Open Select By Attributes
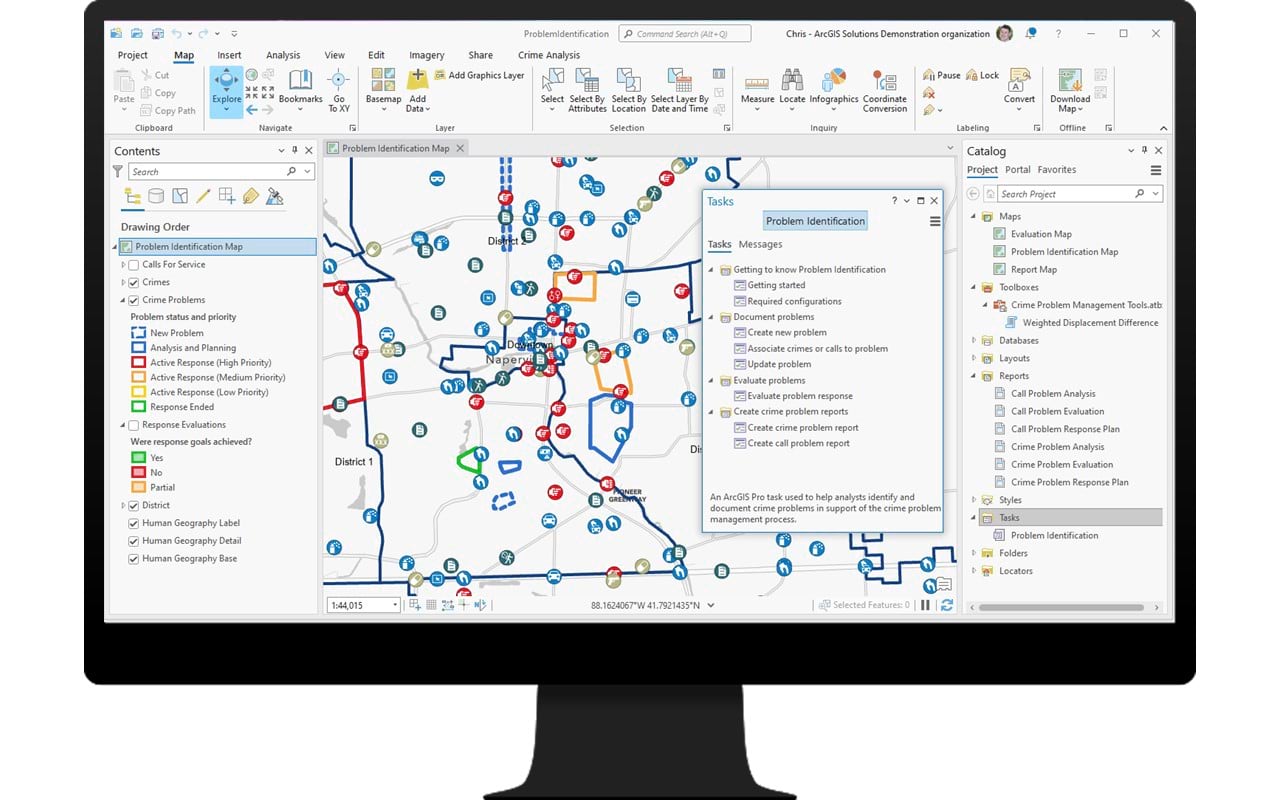Image resolution: width=1280 pixels, height=800 pixels. (x=587, y=88)
